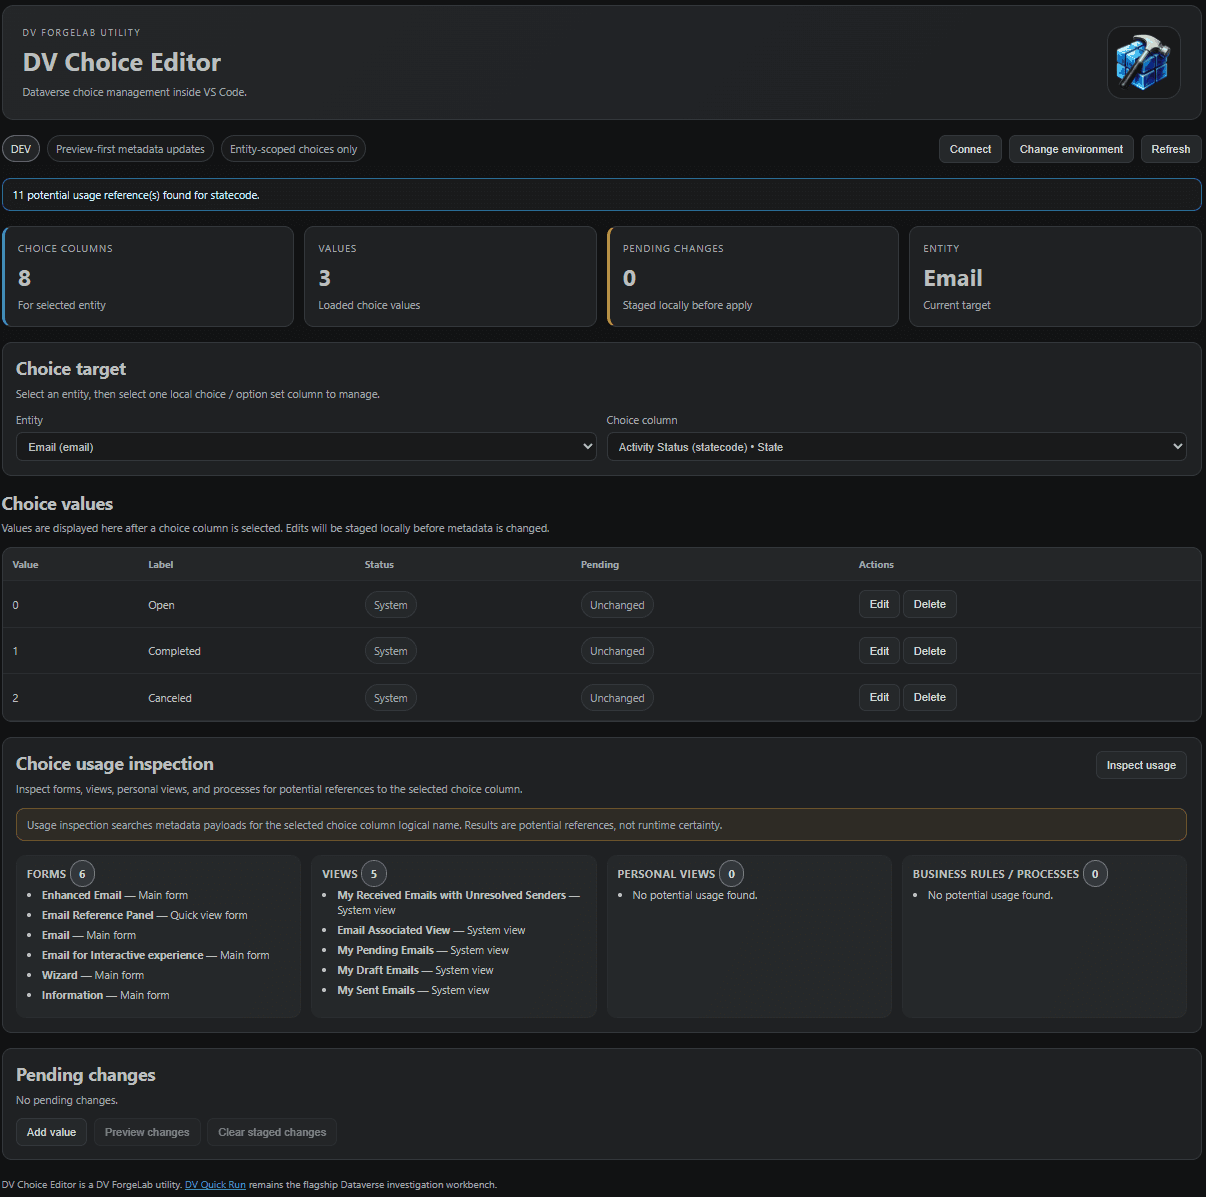Image resolution: width=1206 pixels, height=1197 pixels.
Task: Click the Forms count badge showing 6
Action: (x=82, y=874)
